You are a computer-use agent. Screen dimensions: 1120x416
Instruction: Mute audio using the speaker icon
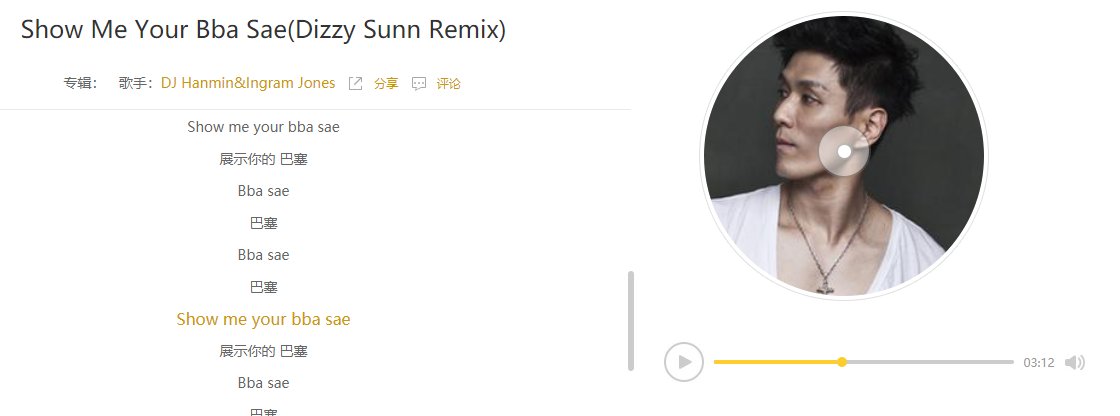click(1074, 362)
